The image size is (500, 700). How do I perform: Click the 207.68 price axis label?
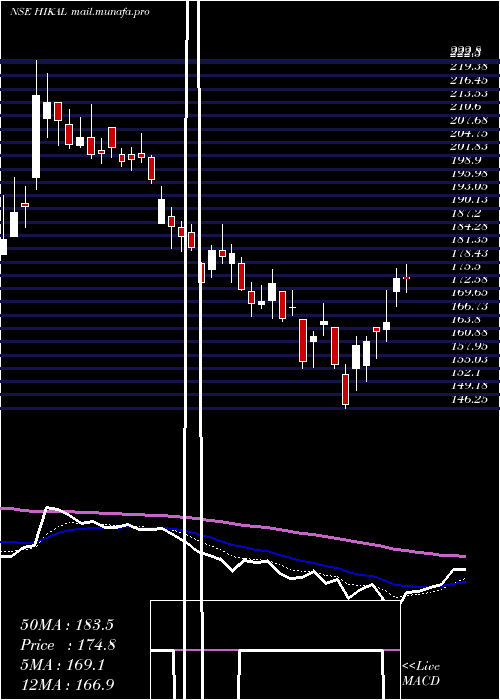click(x=468, y=120)
